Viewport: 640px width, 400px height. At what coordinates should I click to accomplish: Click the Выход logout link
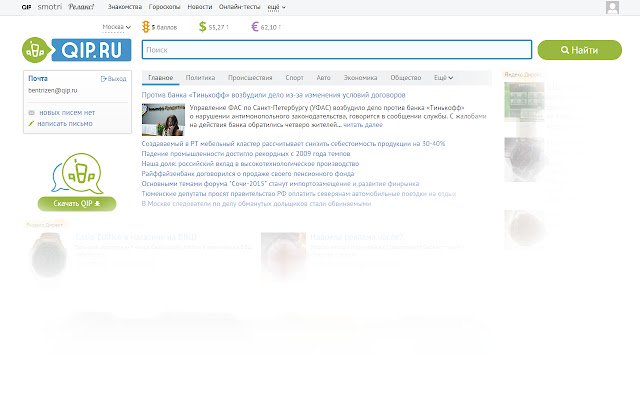pos(113,79)
